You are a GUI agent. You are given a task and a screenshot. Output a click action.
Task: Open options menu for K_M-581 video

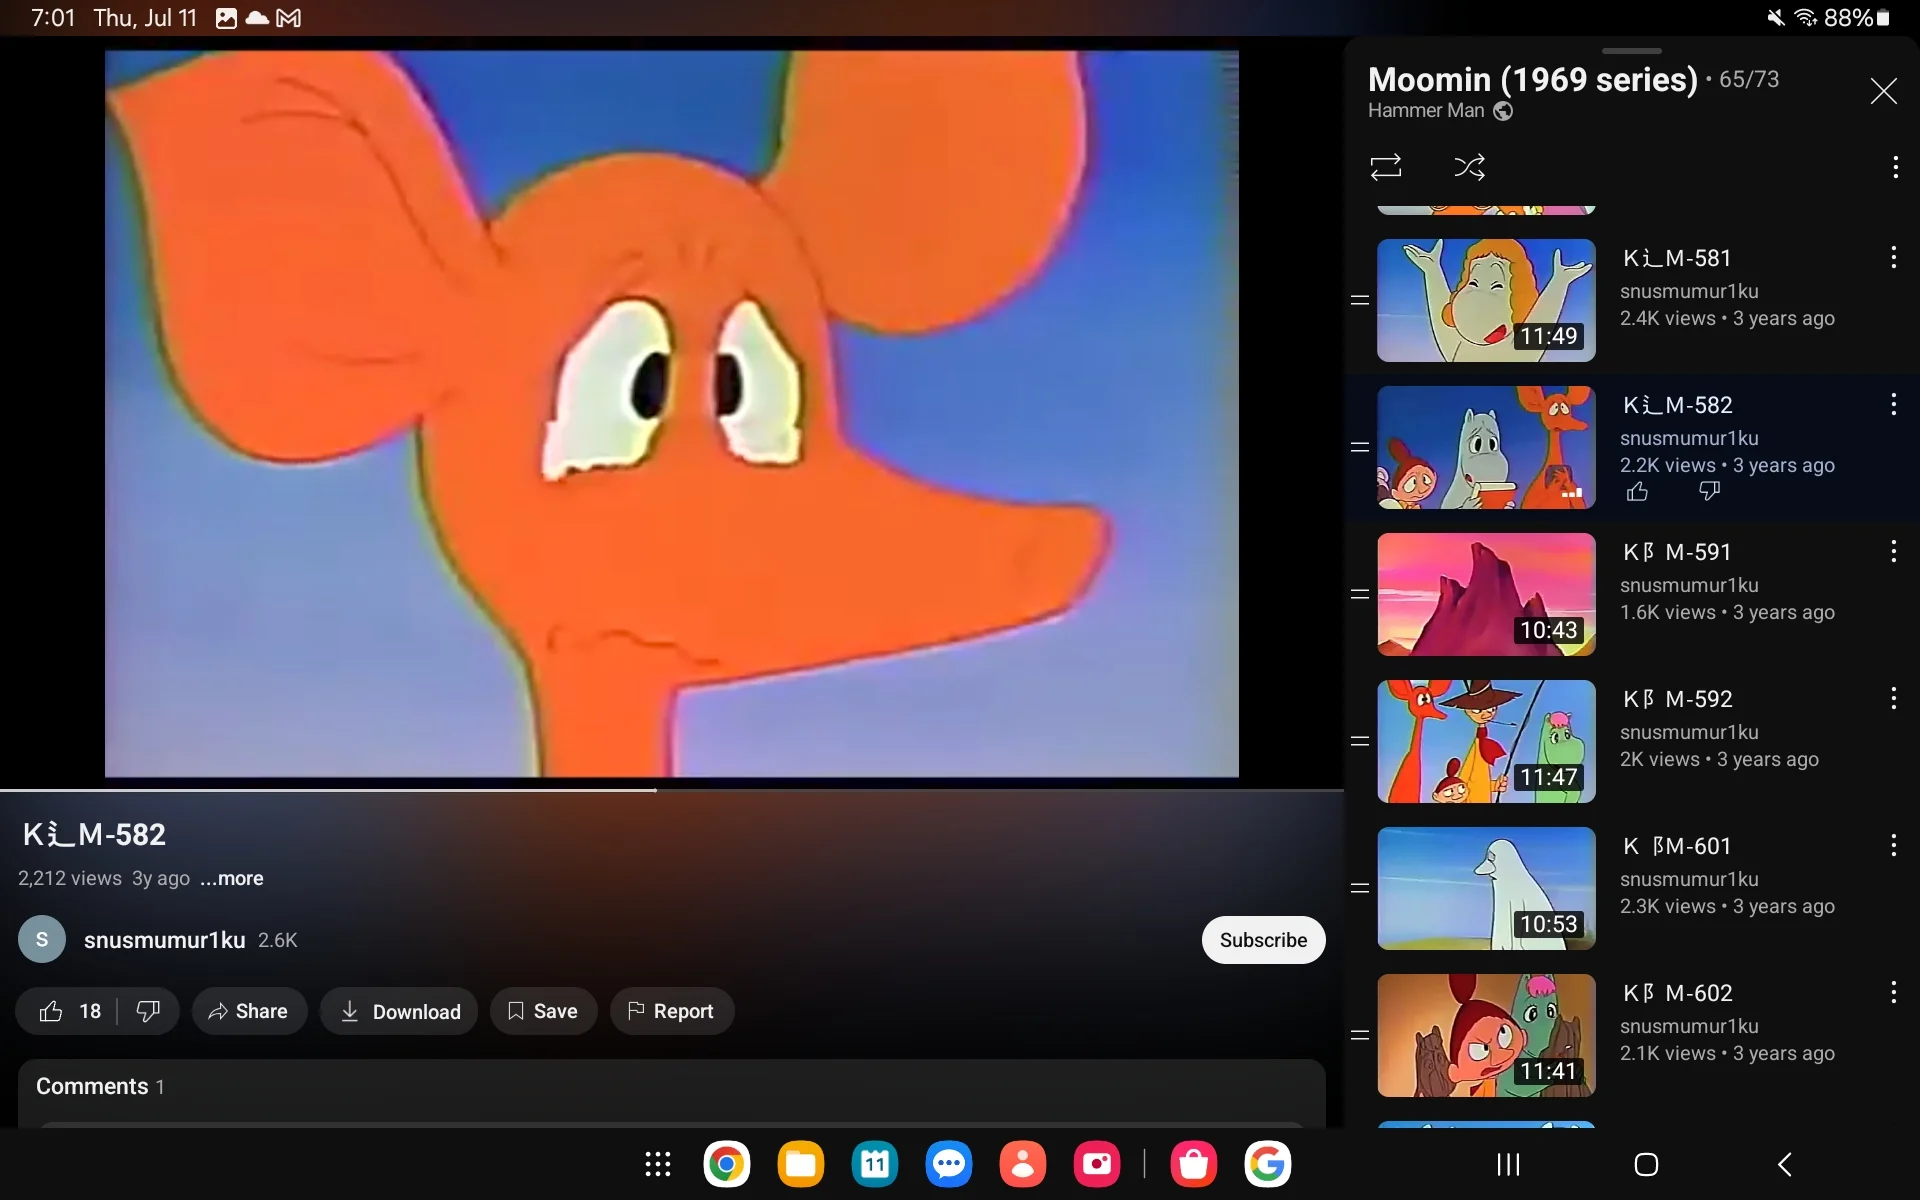pyautogui.click(x=1893, y=257)
